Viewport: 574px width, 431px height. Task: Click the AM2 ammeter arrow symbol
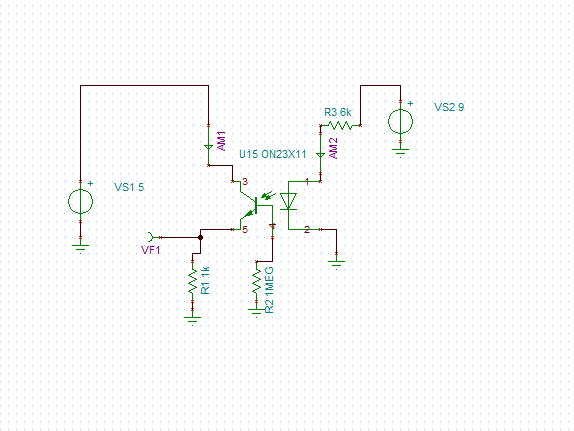click(x=320, y=155)
